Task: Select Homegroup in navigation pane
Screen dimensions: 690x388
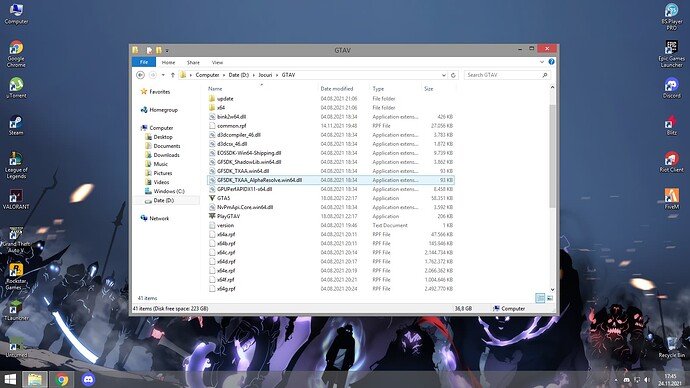Action: (x=163, y=110)
